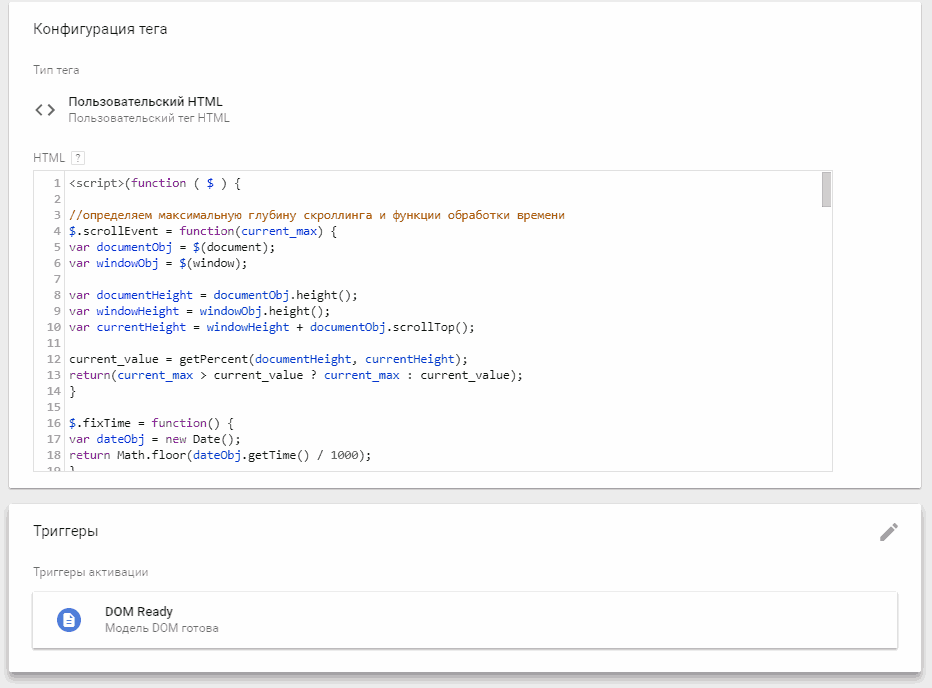Click line 10 var currentHeight declaration
The width and height of the screenshot is (932, 688).
click(x=272, y=328)
